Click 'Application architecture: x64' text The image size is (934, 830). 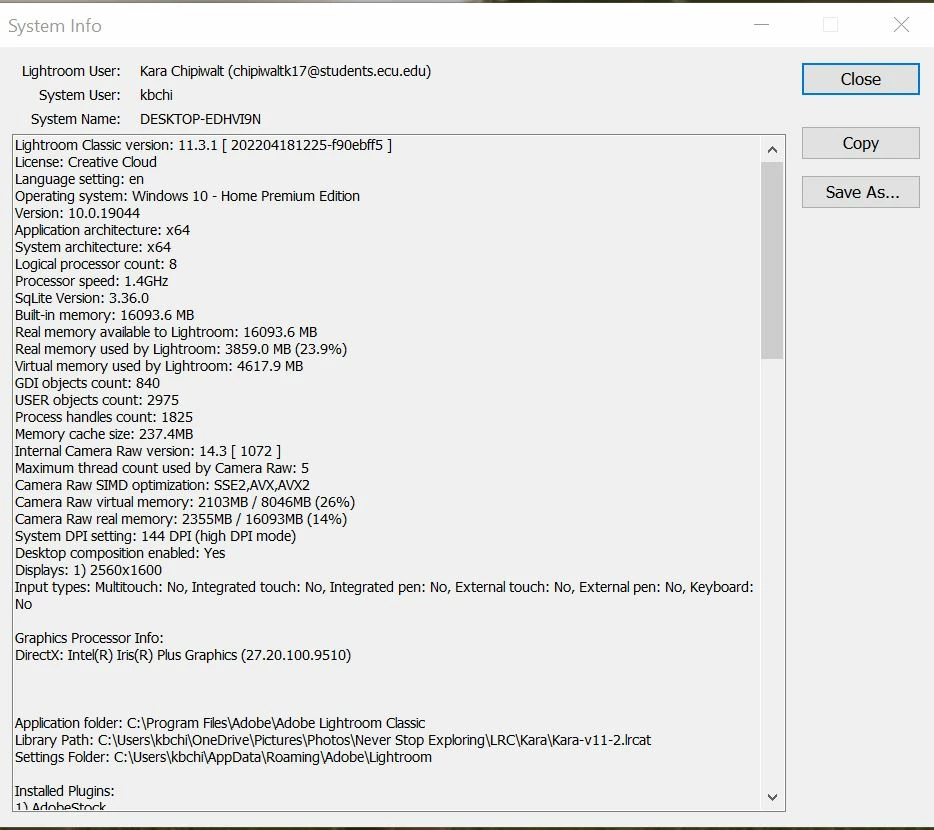pos(102,230)
